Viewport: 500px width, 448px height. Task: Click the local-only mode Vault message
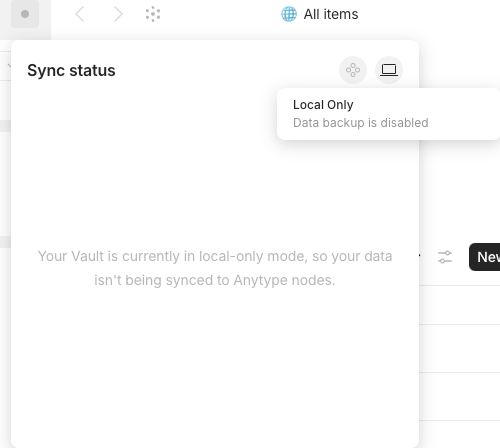(215, 268)
